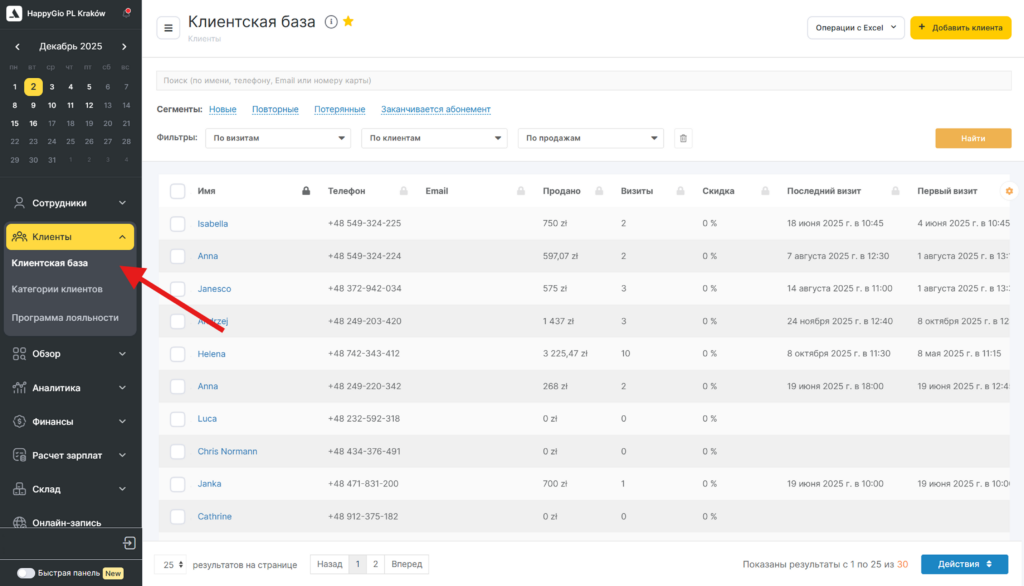Image resolution: width=1024 pixels, height=586 pixels.
Task: Open the По визитам filter dropdown
Action: [277, 138]
